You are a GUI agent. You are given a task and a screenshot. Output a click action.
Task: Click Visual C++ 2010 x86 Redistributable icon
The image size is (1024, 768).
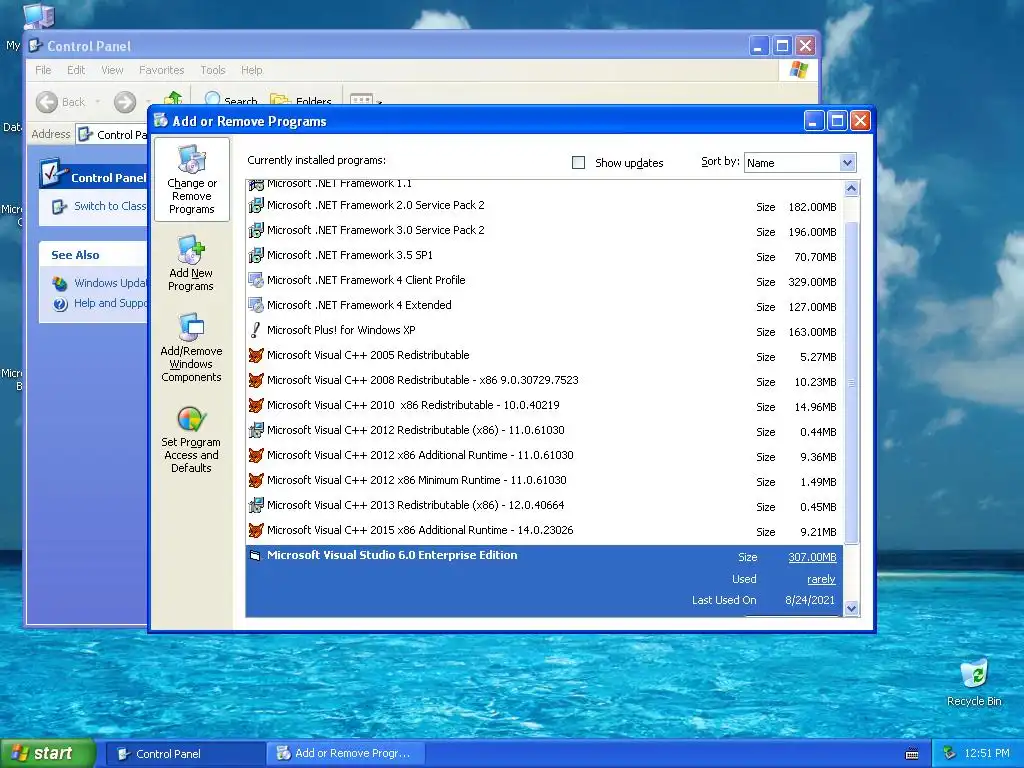tap(256, 406)
